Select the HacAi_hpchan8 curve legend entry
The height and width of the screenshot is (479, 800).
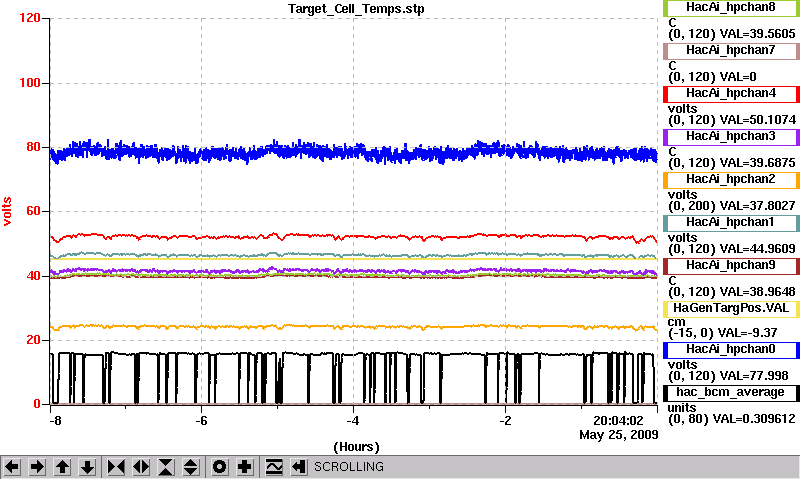pos(731,8)
